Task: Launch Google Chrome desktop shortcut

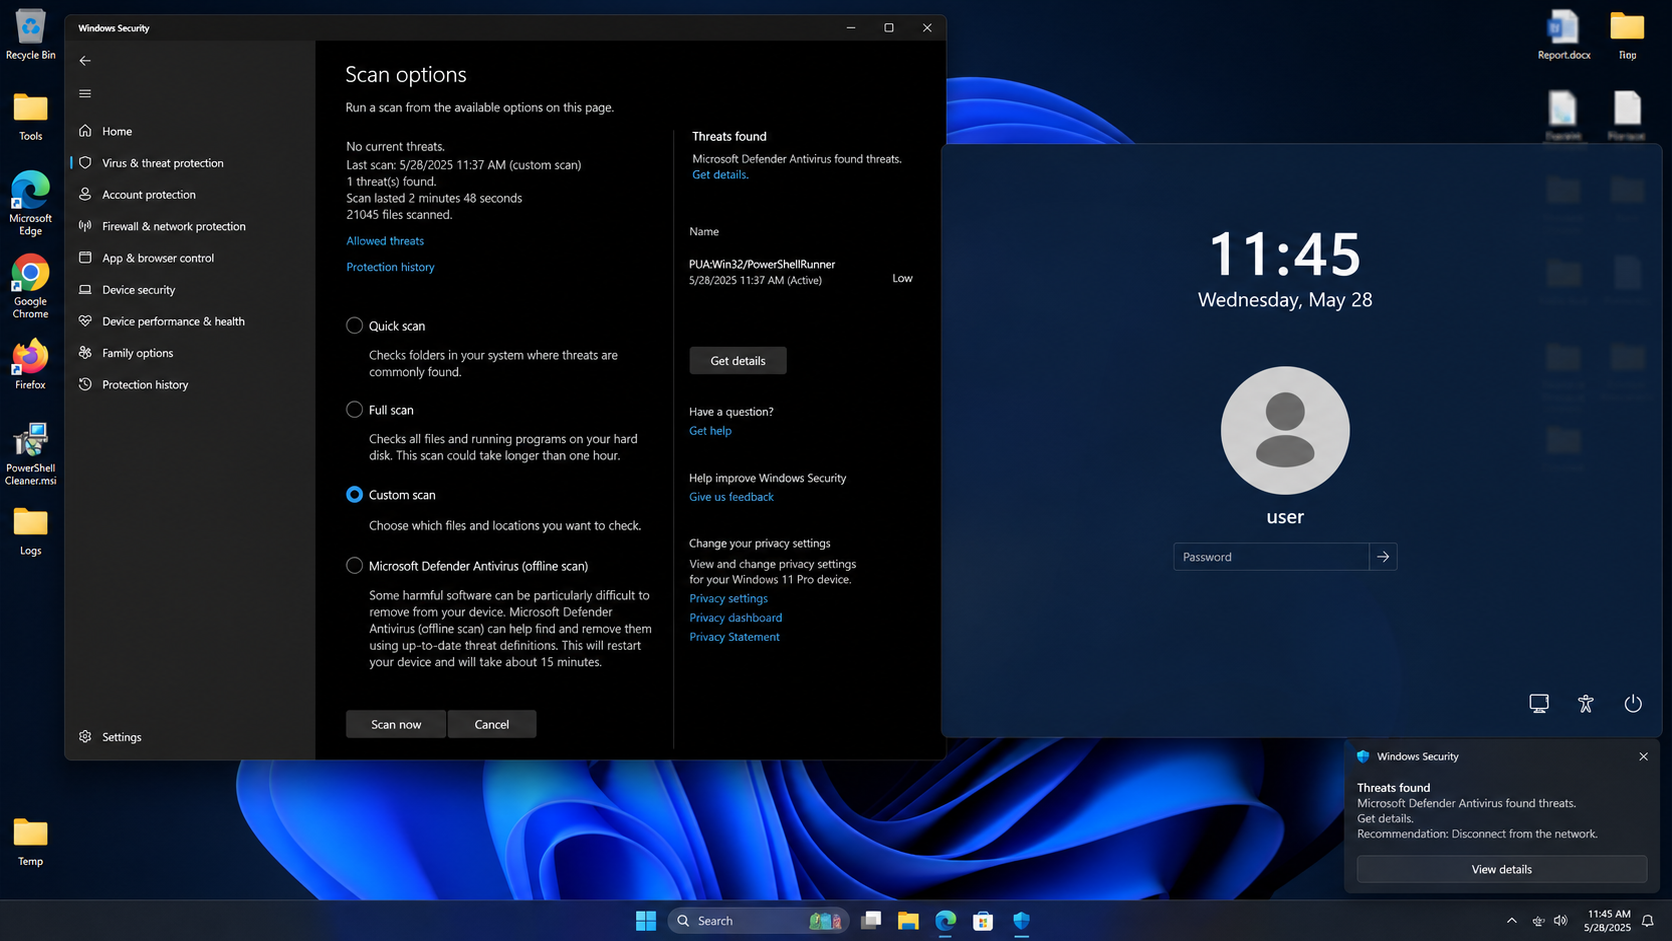Action: [x=30, y=287]
